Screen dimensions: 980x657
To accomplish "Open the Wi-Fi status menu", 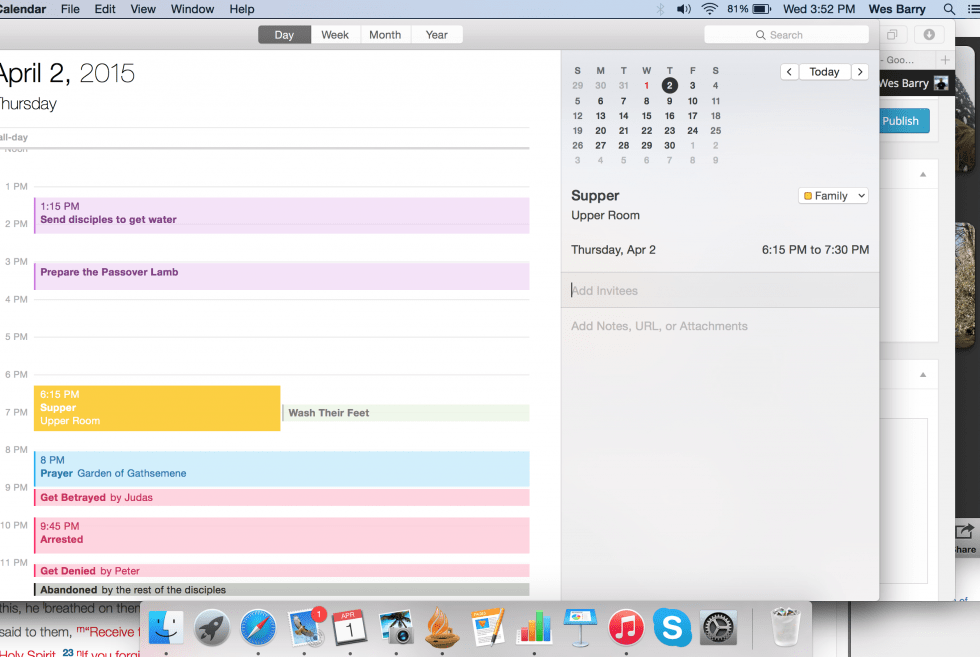I will [x=710, y=9].
